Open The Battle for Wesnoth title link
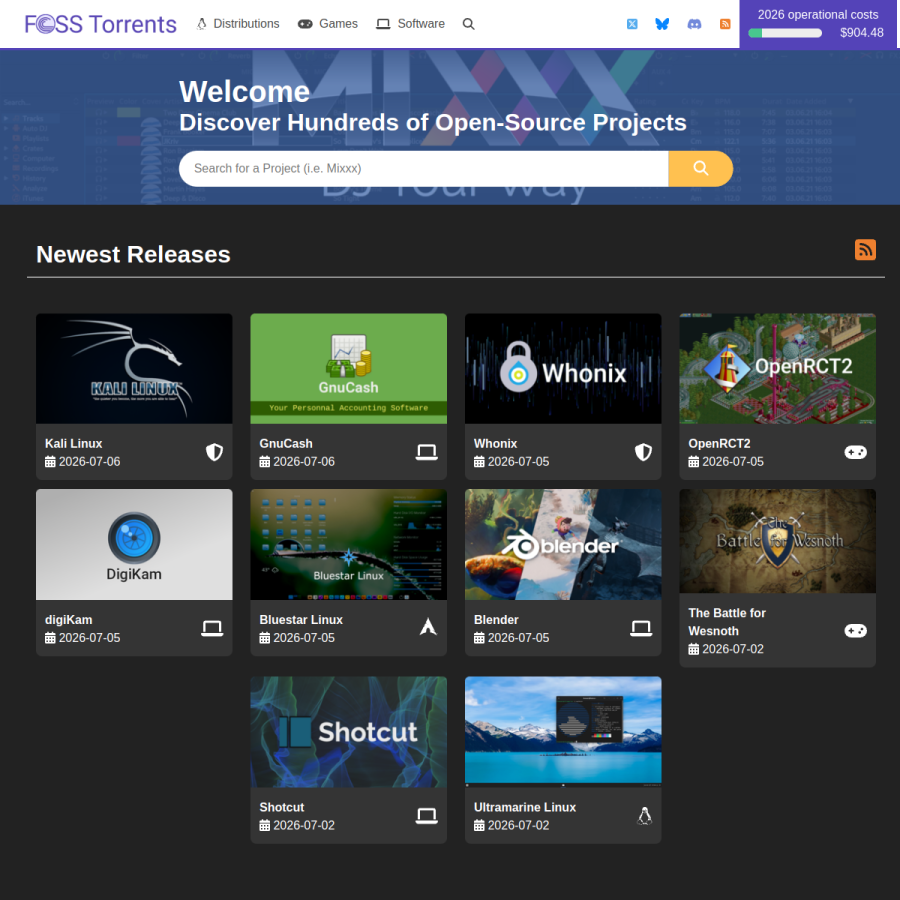Viewport: 900px width, 900px height. click(727, 622)
